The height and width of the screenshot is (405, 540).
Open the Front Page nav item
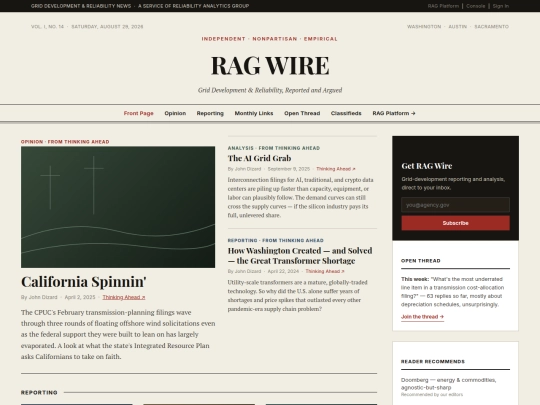(x=138, y=113)
